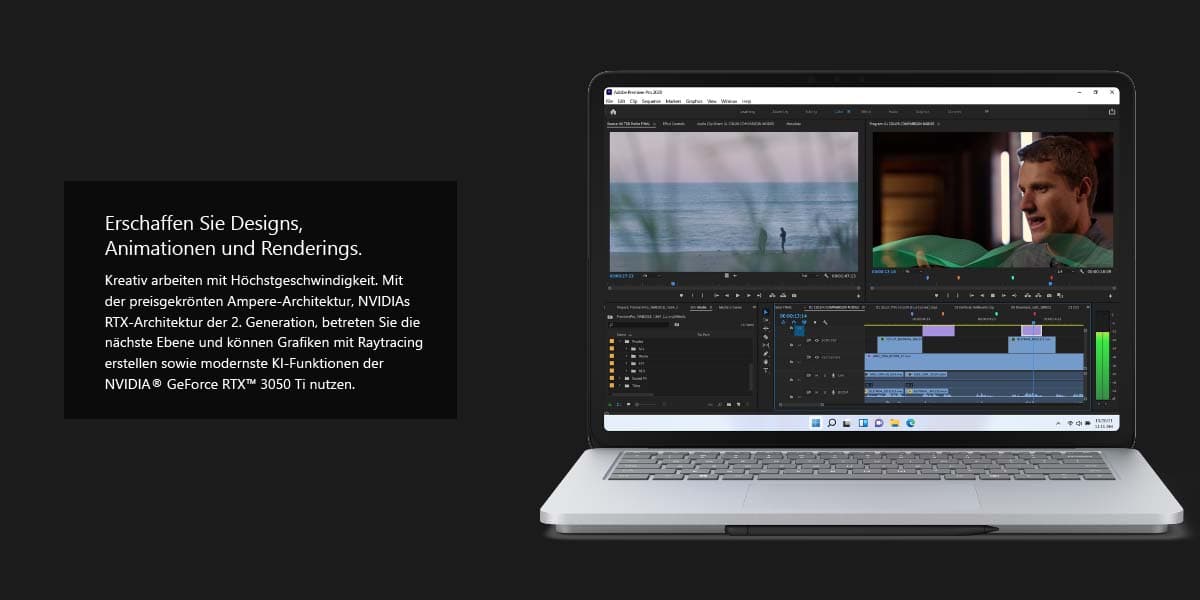Select the Ripple Edit tool
1200x600 pixels.
click(766, 328)
